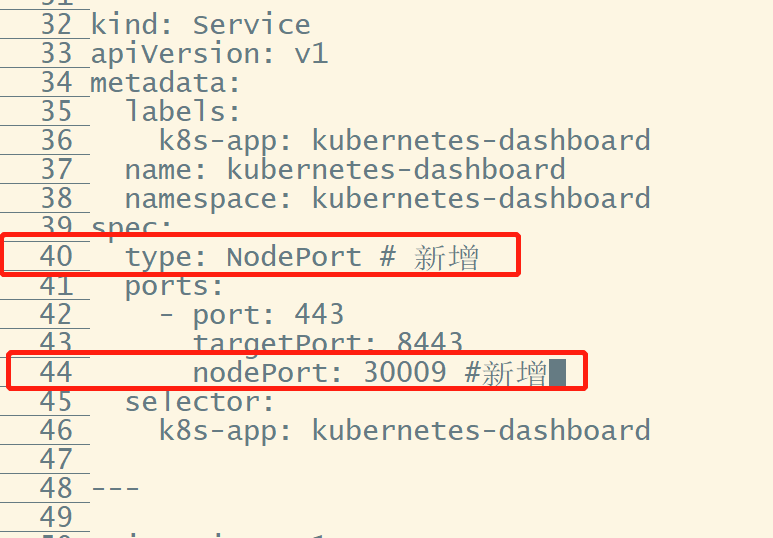Click line number 40 in the gutter

[x=56, y=256]
